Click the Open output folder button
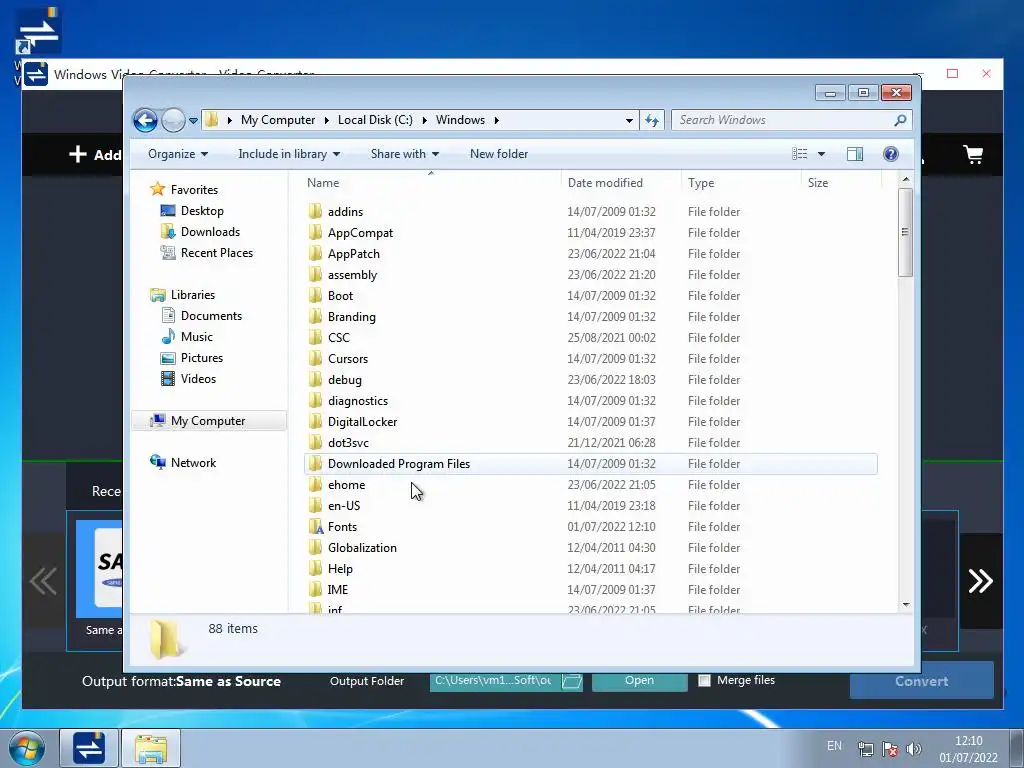The image size is (1024, 768). click(639, 680)
